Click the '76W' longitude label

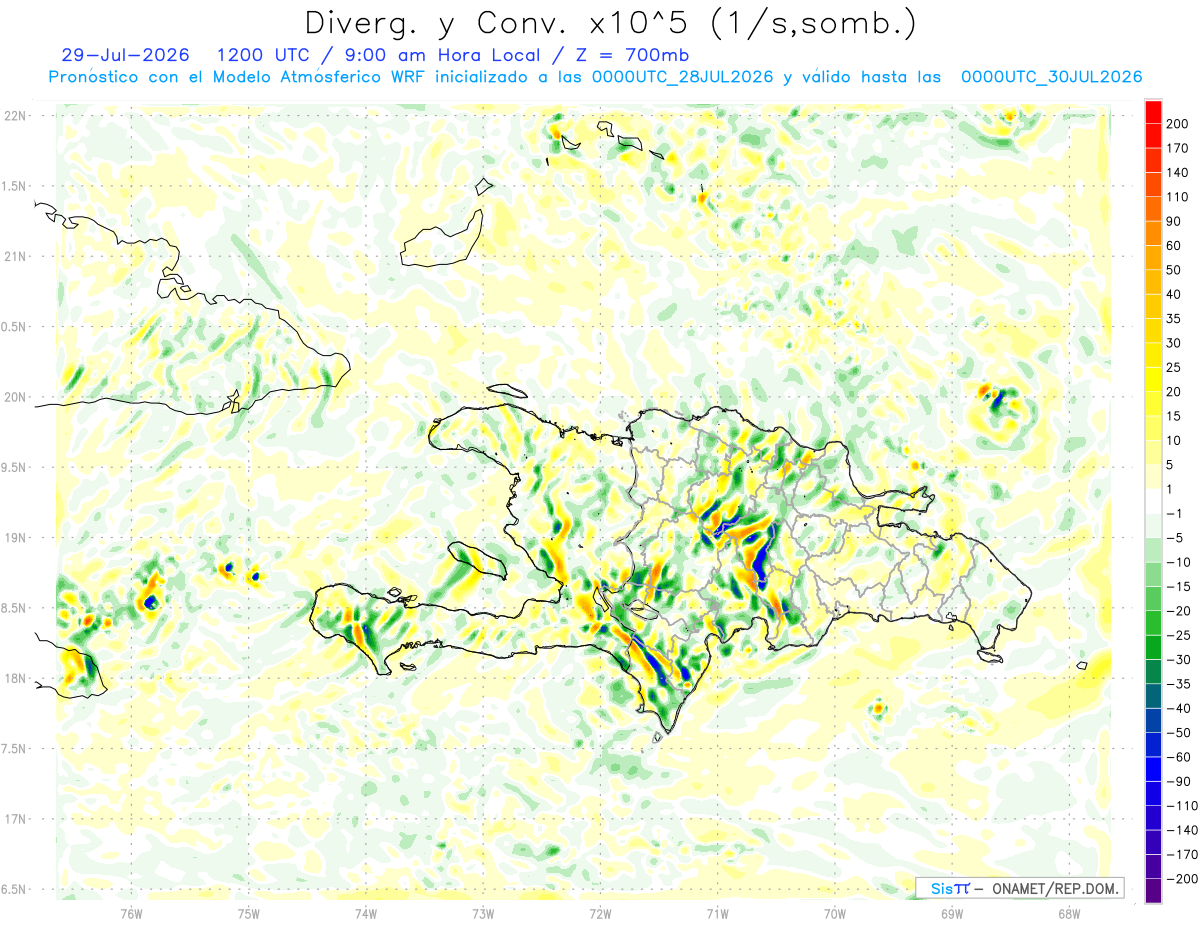[131, 913]
